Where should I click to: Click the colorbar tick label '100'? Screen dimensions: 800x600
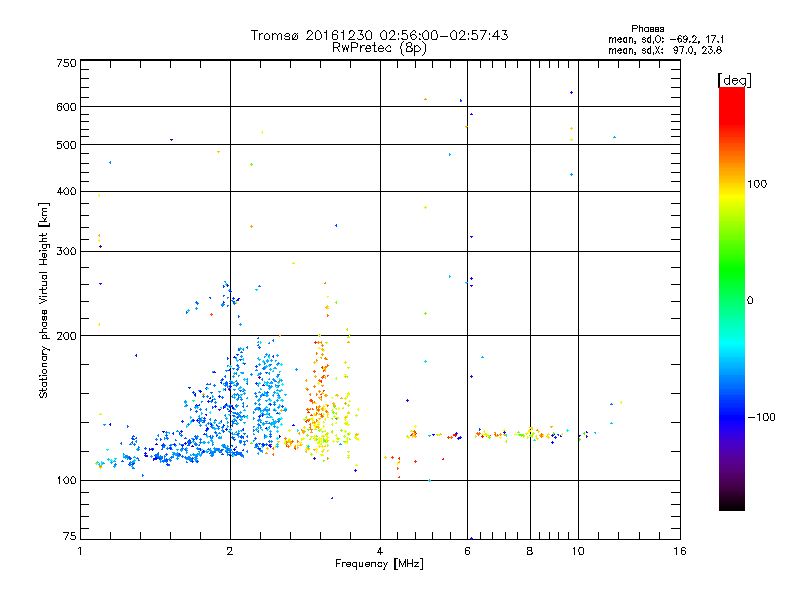(757, 184)
